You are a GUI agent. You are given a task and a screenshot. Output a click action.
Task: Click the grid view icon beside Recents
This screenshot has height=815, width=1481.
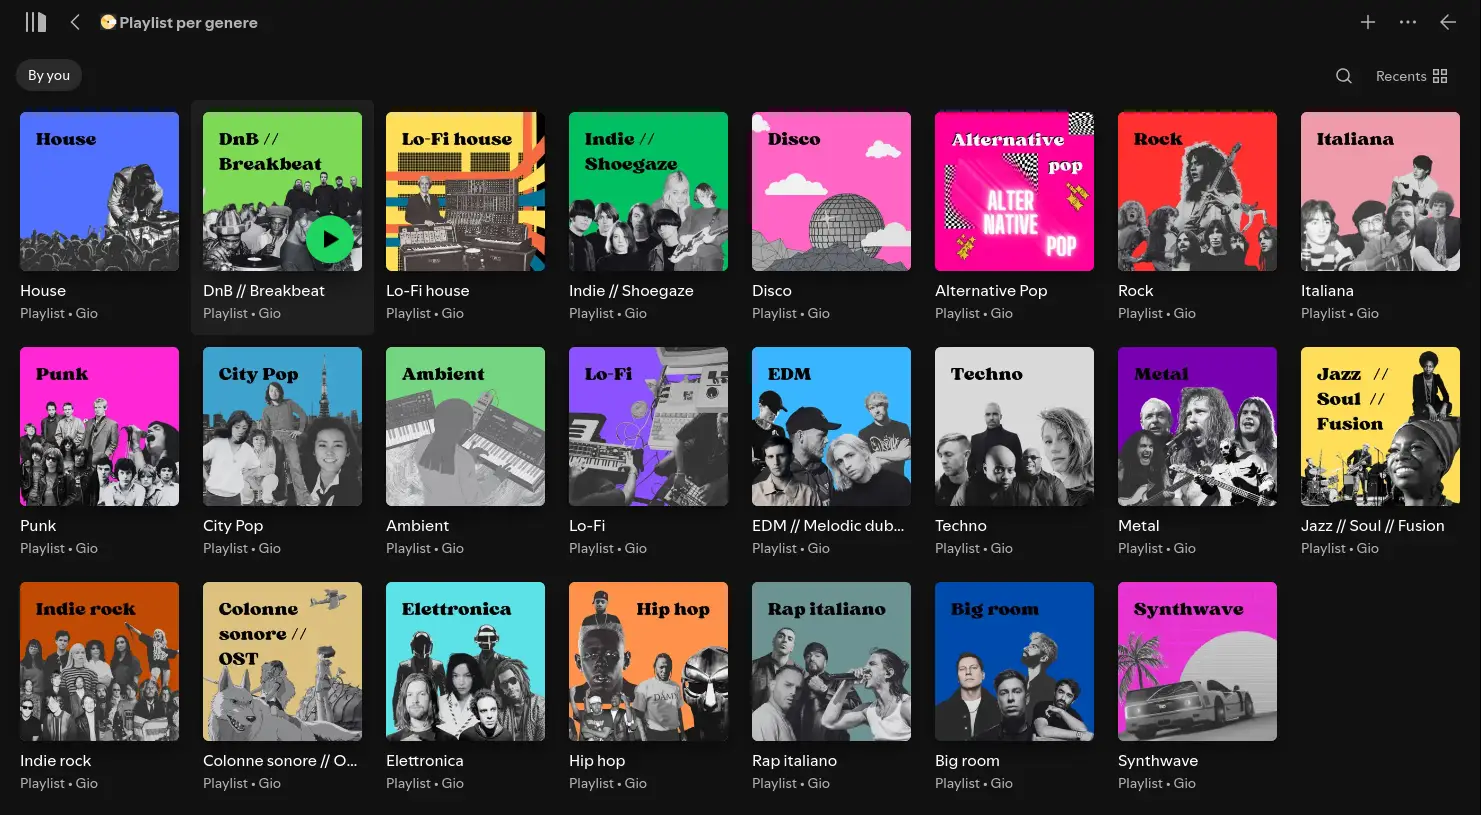pos(1440,76)
